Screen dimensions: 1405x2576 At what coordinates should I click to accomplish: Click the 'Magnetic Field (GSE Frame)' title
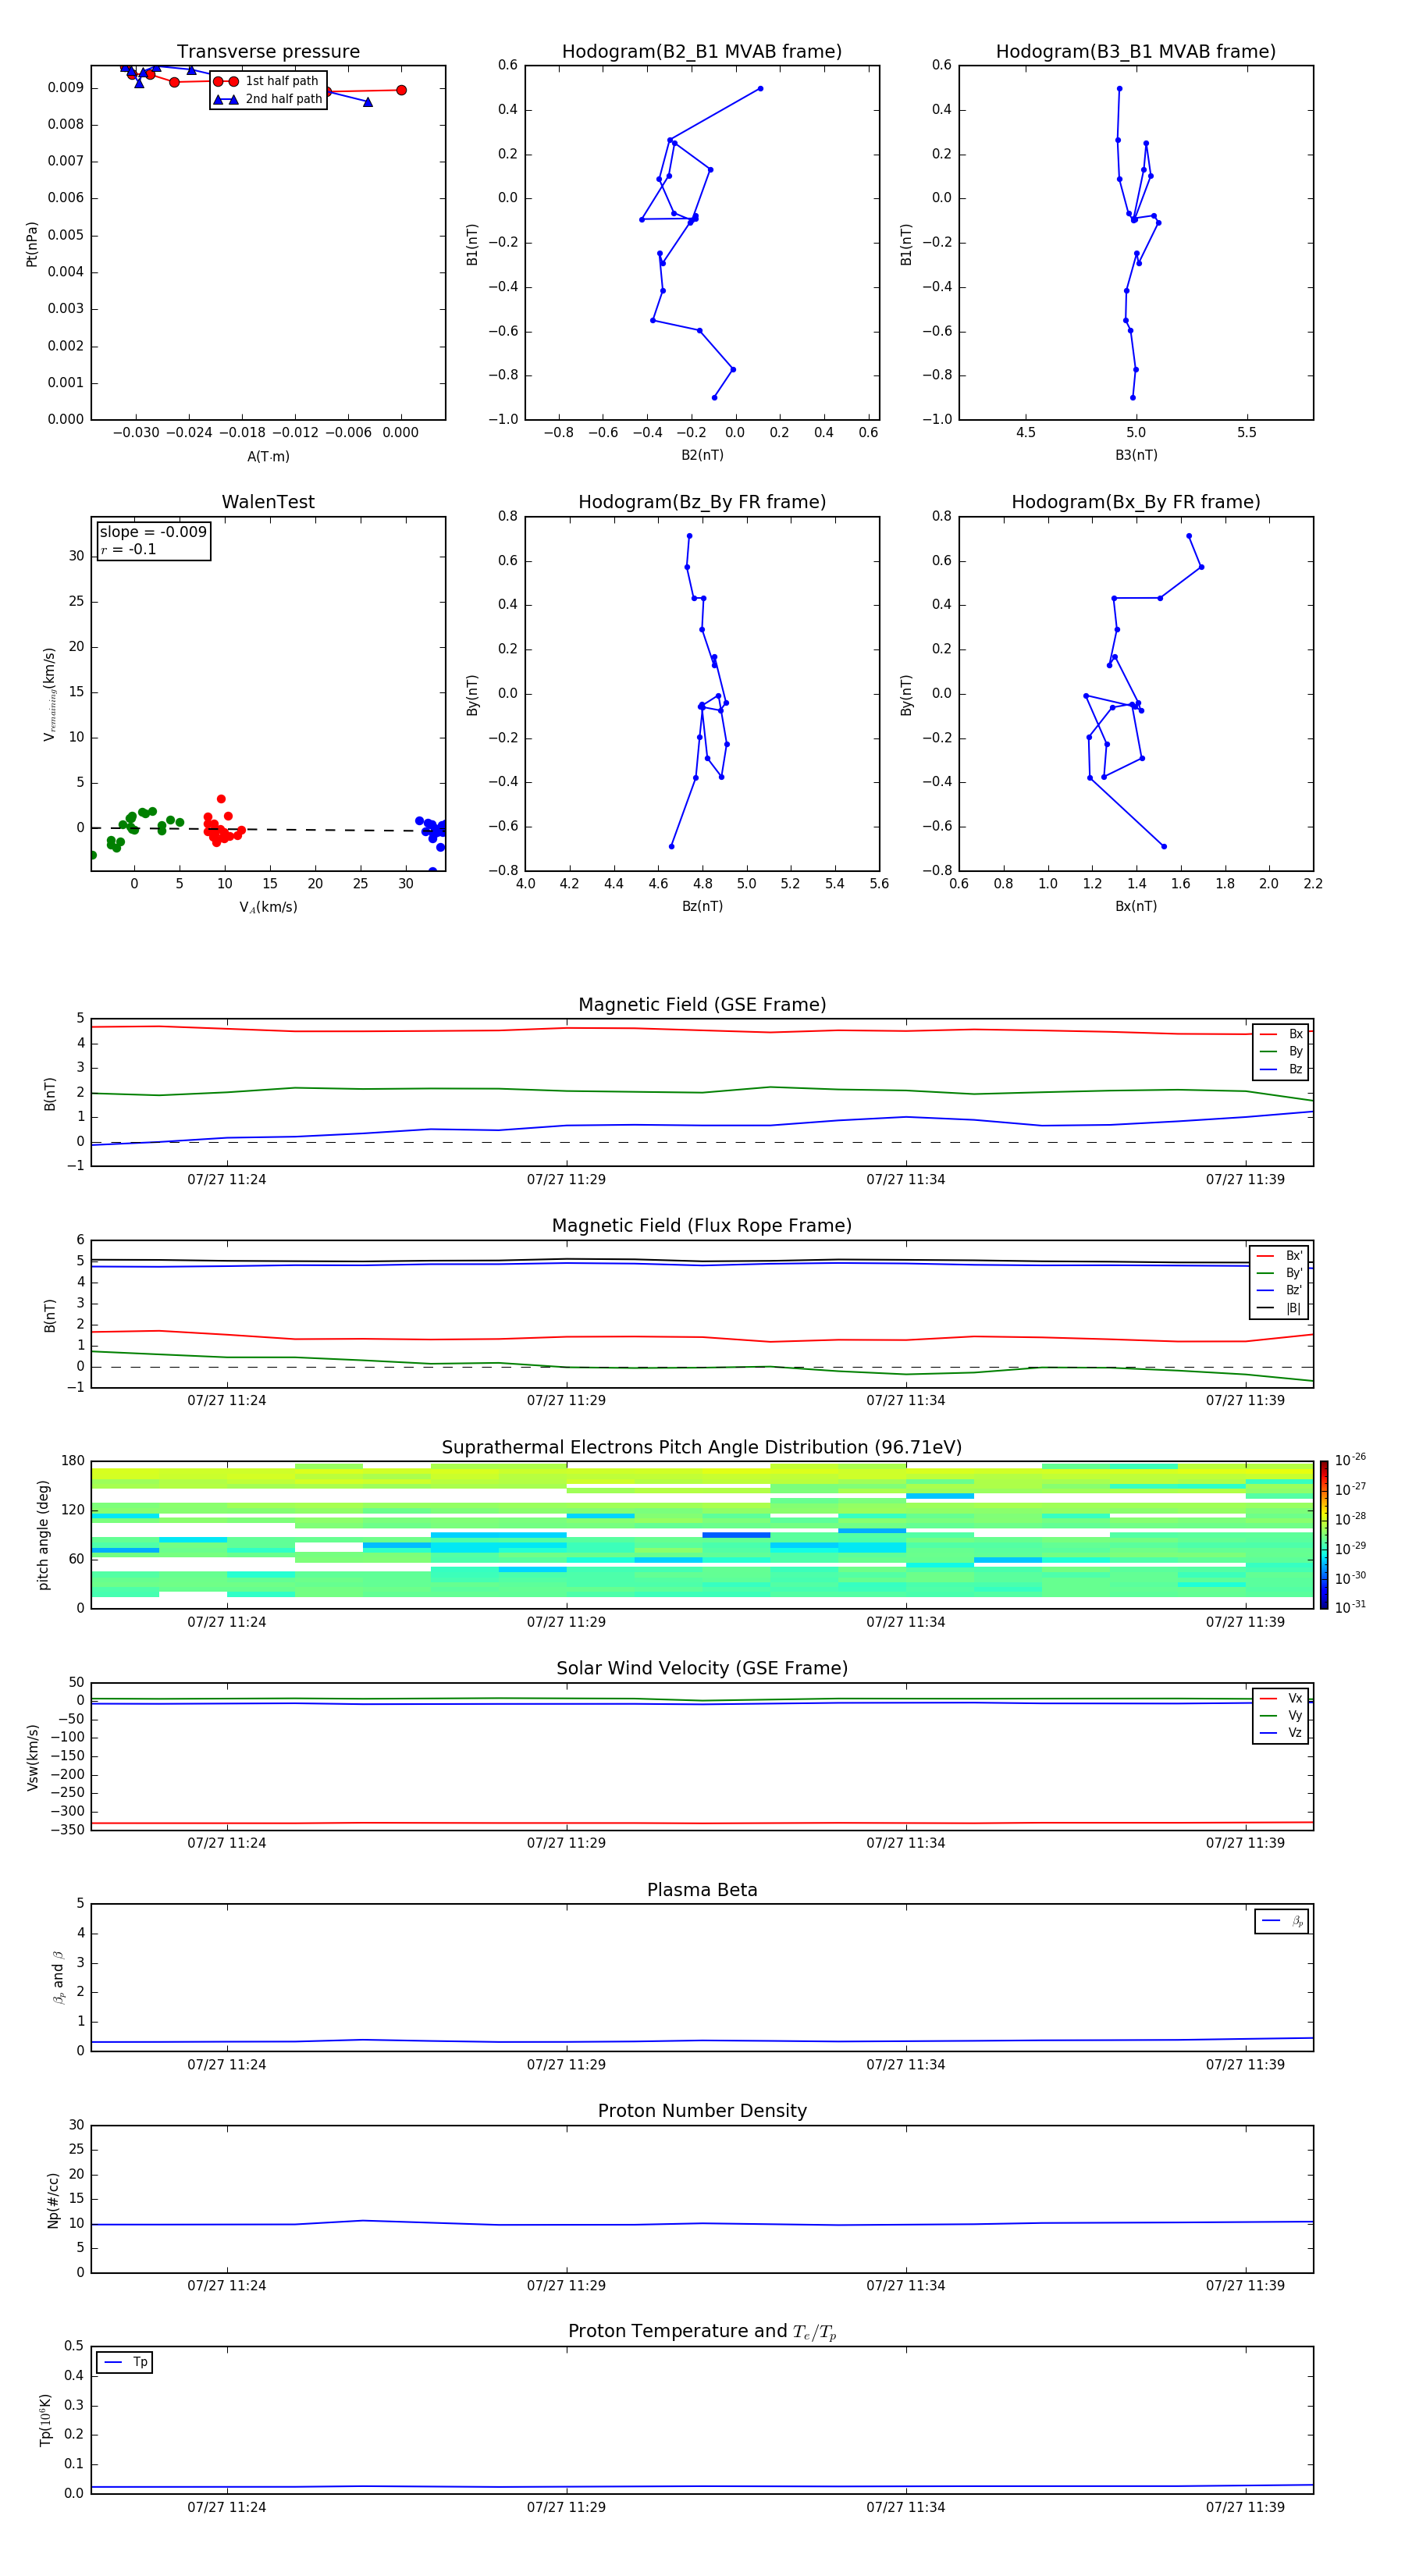click(702, 1005)
